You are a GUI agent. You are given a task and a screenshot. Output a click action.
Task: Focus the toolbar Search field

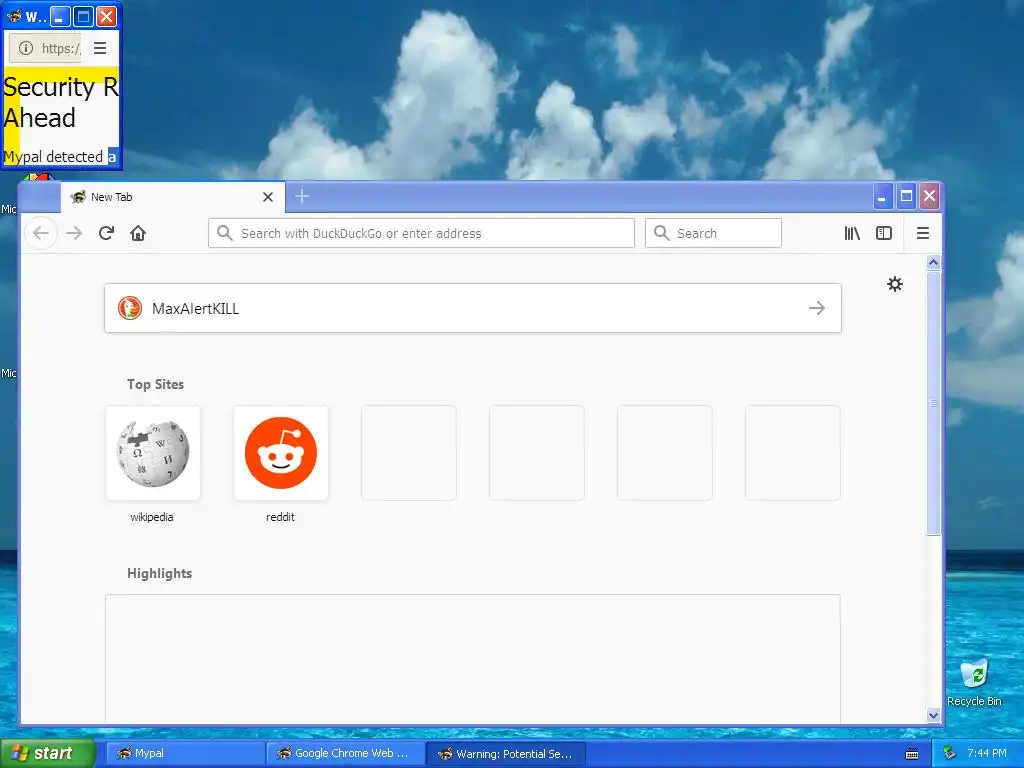[713, 233]
